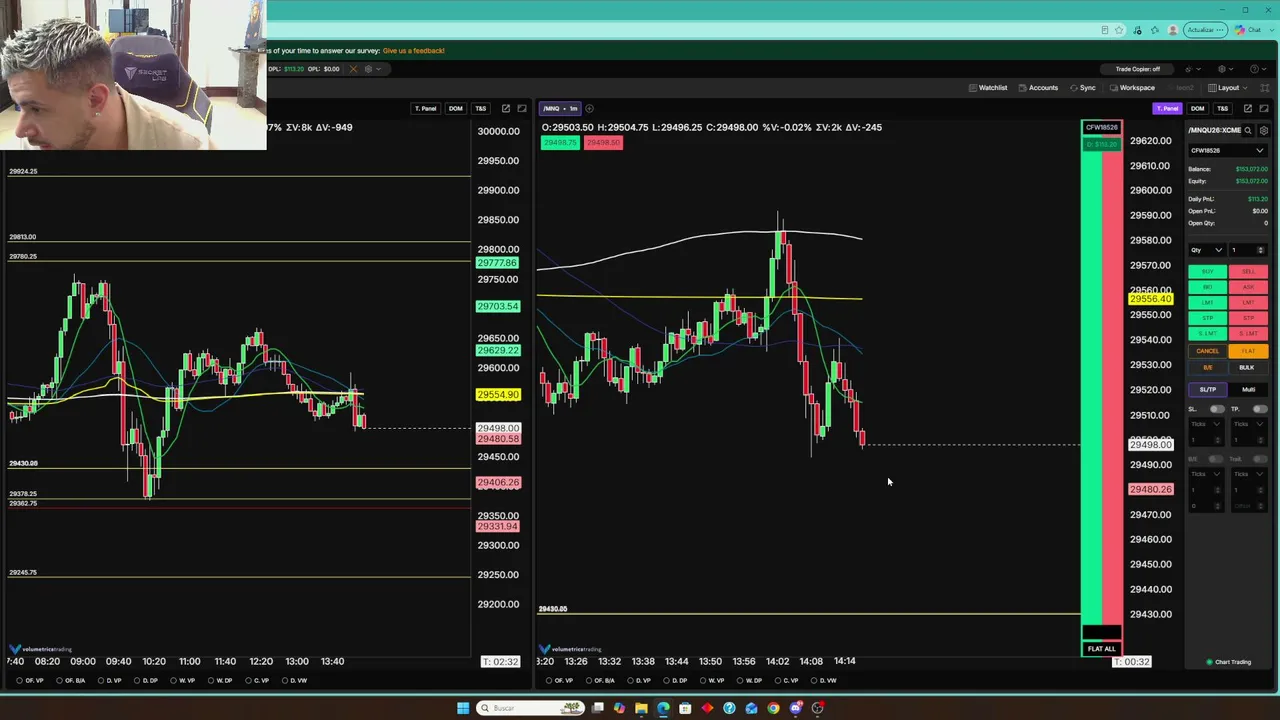The image size is (1280, 720).
Task: Click the taskbar Buscar search box
Action: pos(531,708)
